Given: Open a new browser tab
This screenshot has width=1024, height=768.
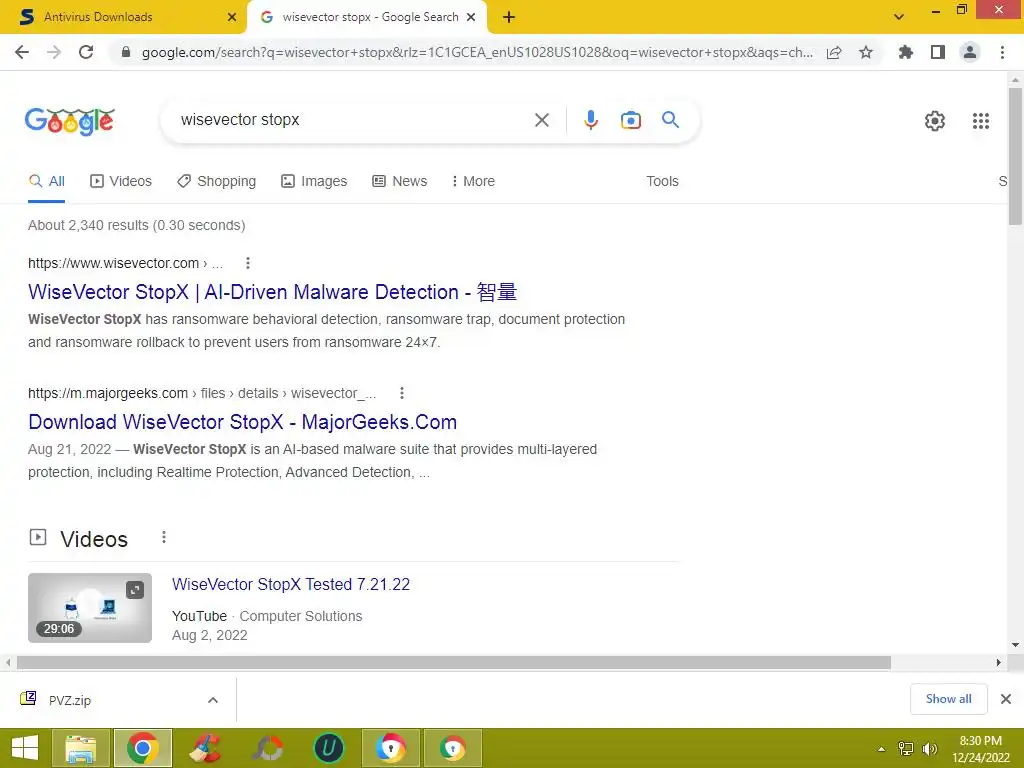Looking at the screenshot, I should (x=509, y=18).
